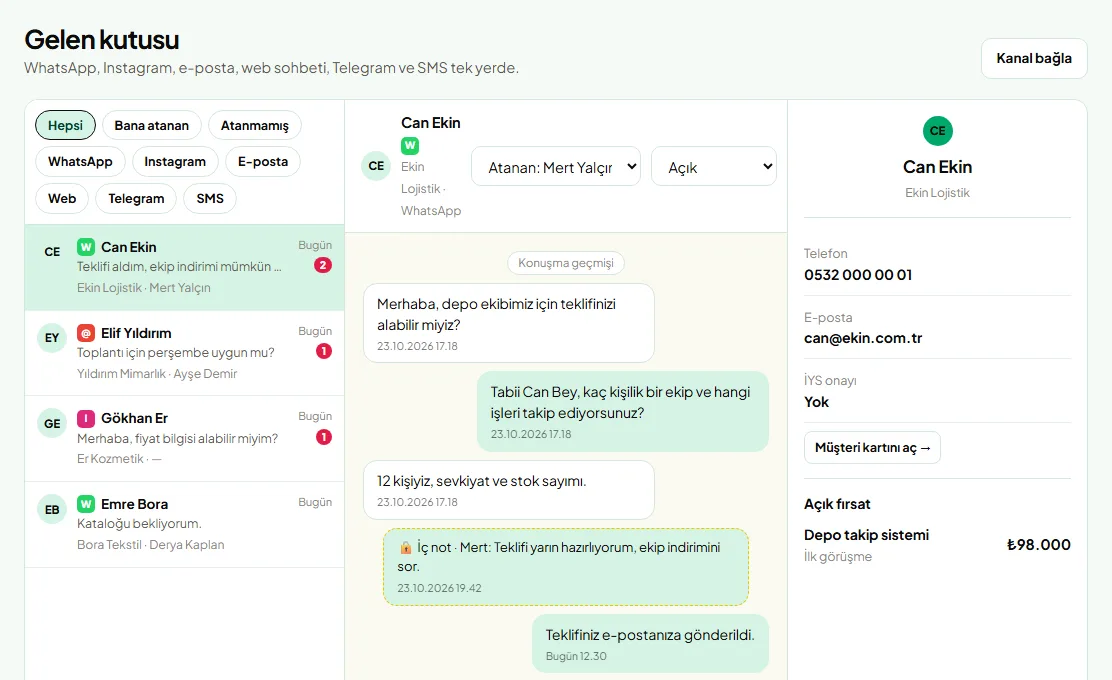Select the Hepsi filter chip
The image size is (1112, 680).
65,126
